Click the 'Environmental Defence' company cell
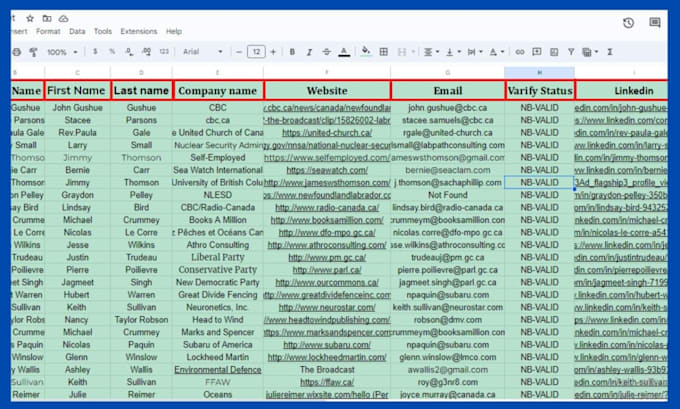The image size is (680, 409). [x=218, y=370]
